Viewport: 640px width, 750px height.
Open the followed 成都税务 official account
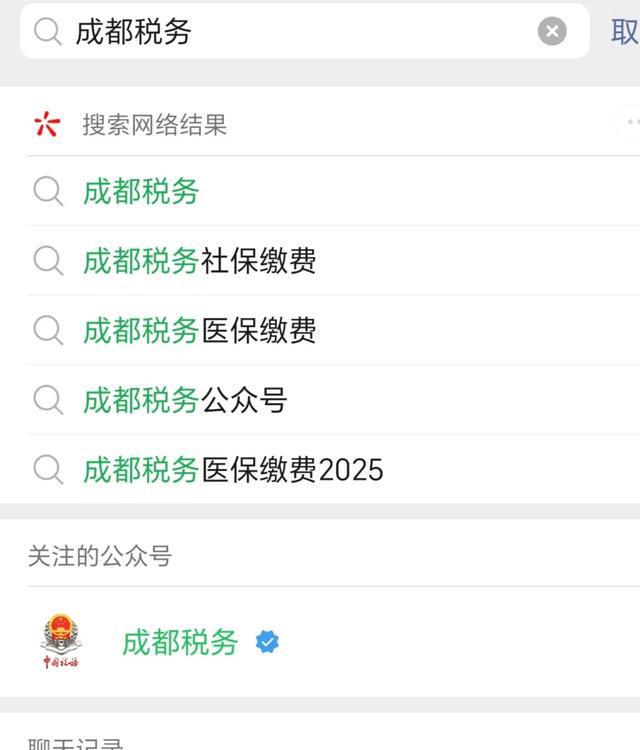[180, 642]
